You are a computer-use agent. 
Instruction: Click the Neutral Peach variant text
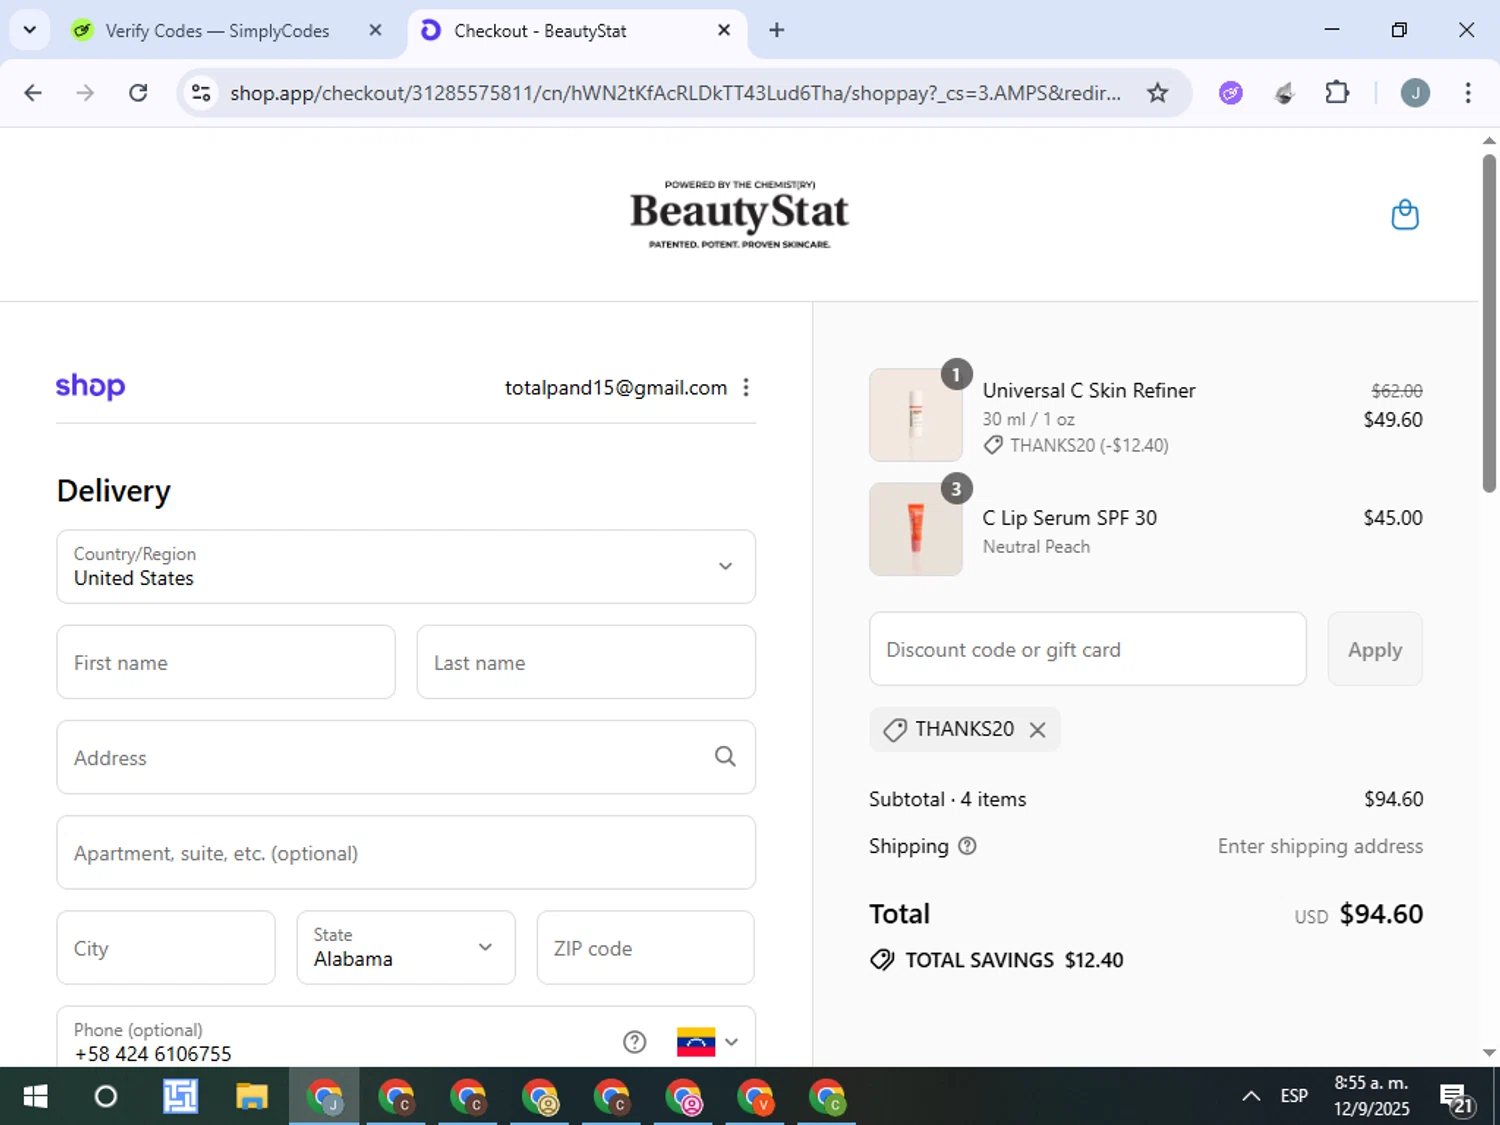1036,547
